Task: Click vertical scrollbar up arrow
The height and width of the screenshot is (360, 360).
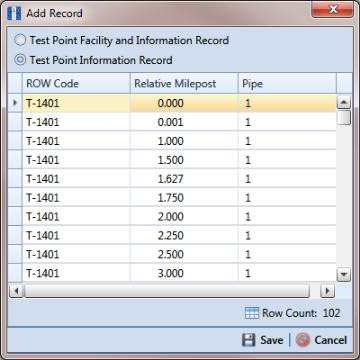Action: 344,102
